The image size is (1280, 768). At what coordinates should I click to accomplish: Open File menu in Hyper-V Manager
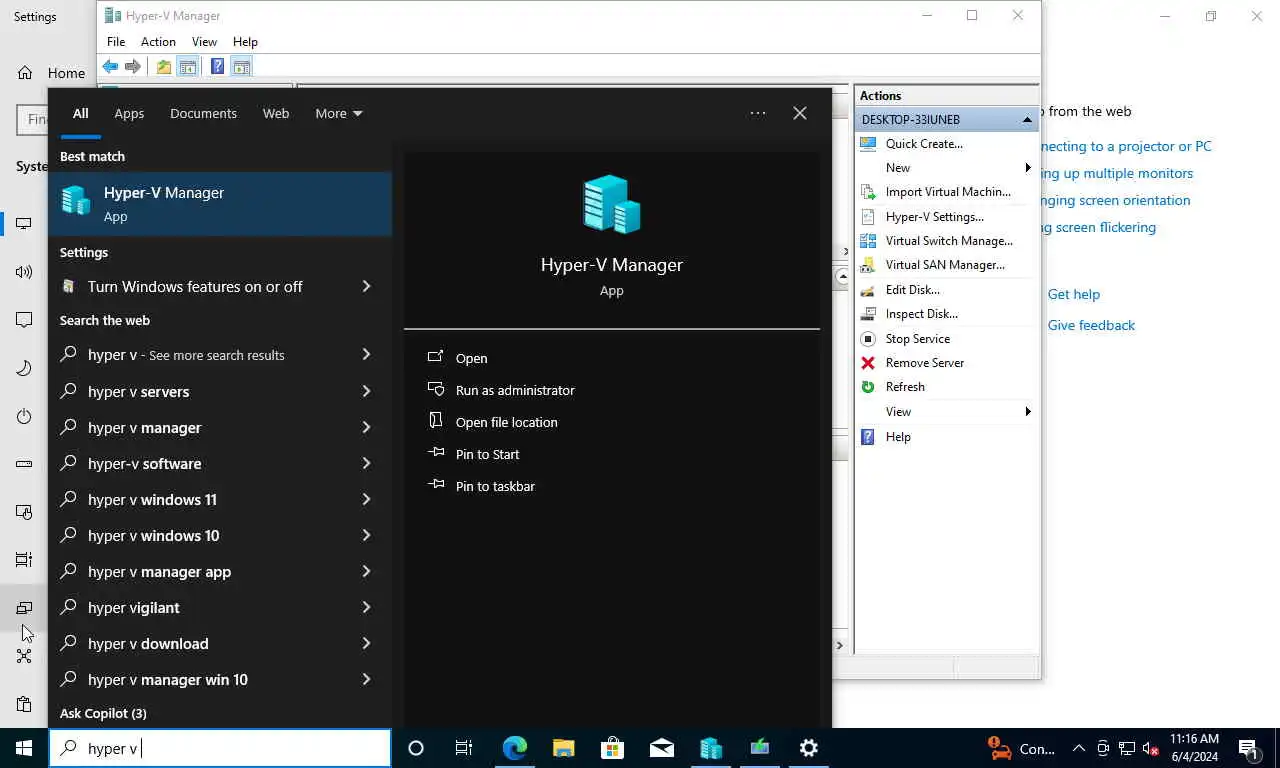click(x=116, y=42)
